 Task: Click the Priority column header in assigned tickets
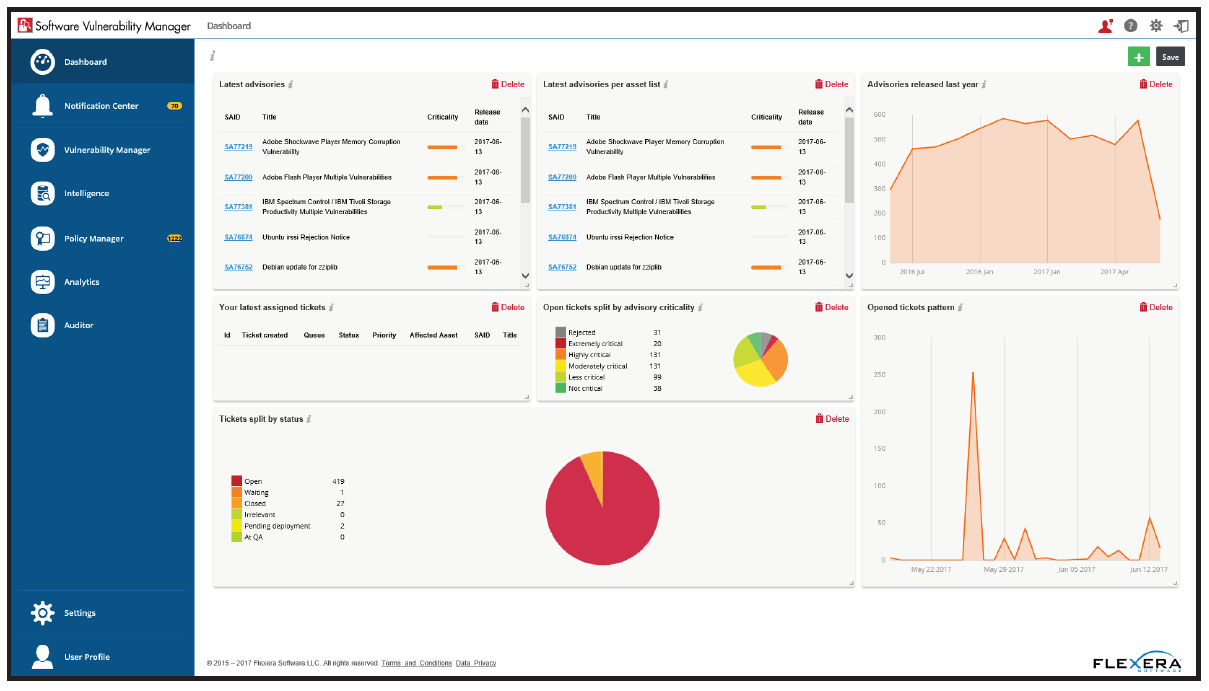coord(384,335)
